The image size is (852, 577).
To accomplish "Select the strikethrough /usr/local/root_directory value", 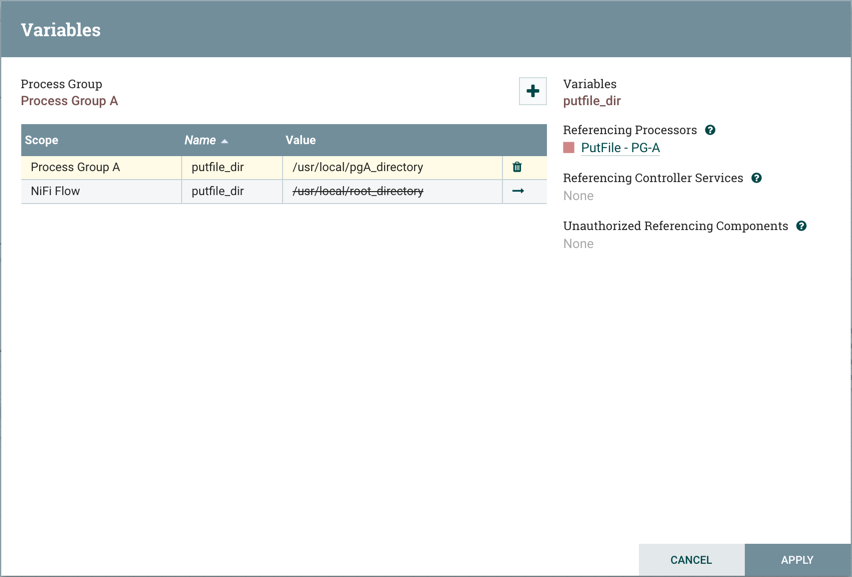I will (358, 191).
